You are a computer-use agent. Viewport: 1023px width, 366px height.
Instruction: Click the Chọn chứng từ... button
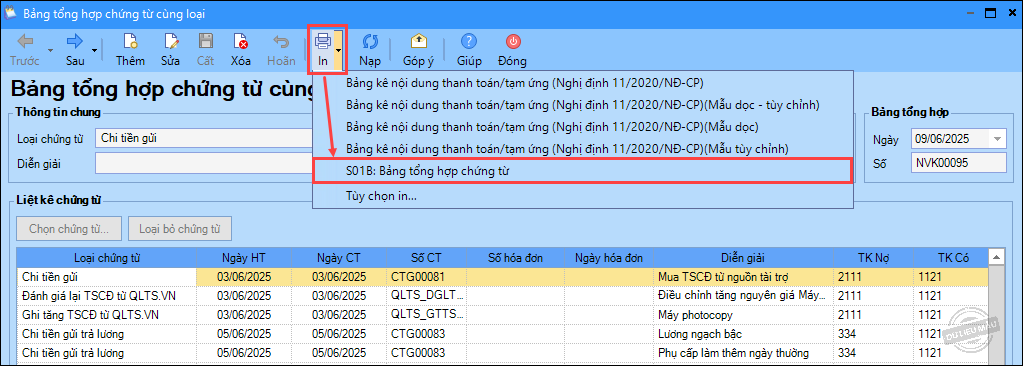(70, 229)
